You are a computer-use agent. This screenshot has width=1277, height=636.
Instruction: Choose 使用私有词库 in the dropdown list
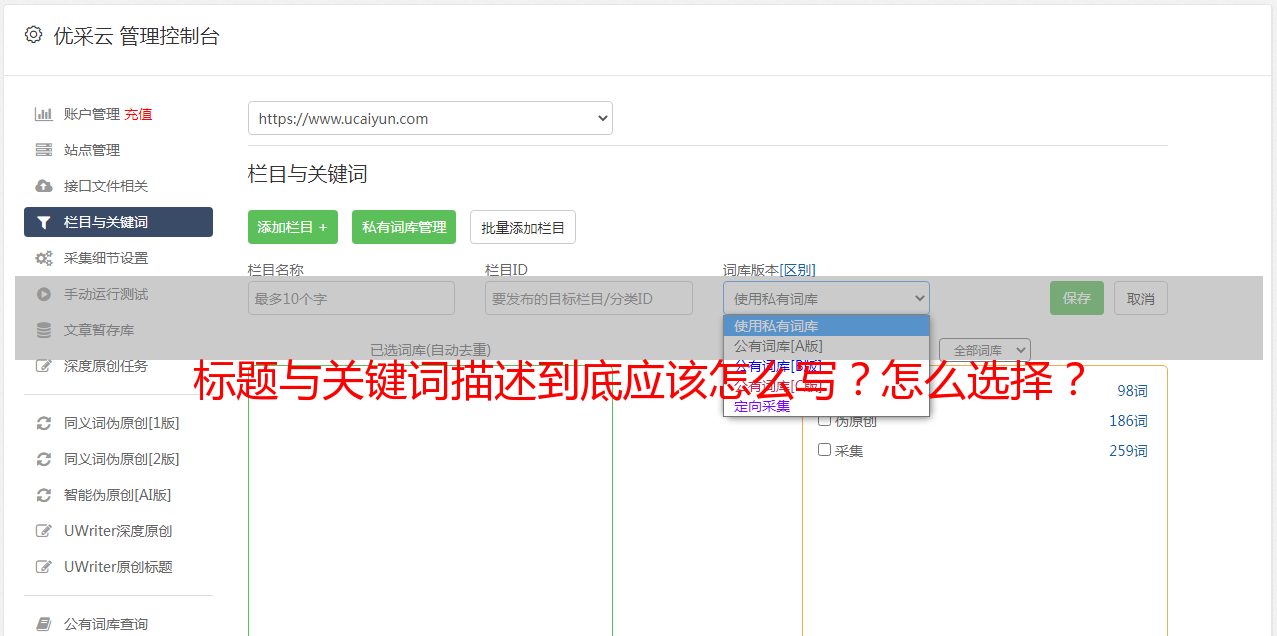[x=826, y=326]
